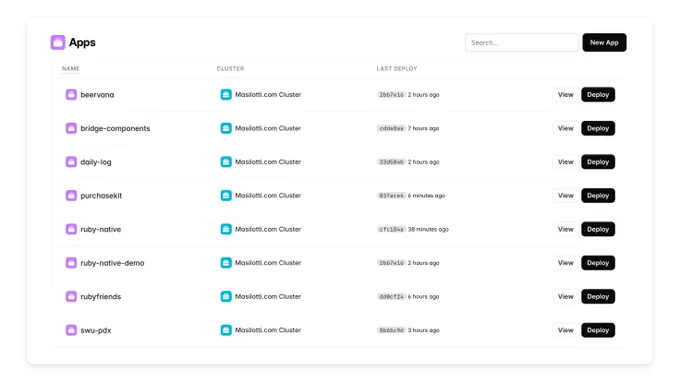Viewport: 680px width, 382px height.
Task: Click the purple app icon beside ruby-native
Action: 71,229
